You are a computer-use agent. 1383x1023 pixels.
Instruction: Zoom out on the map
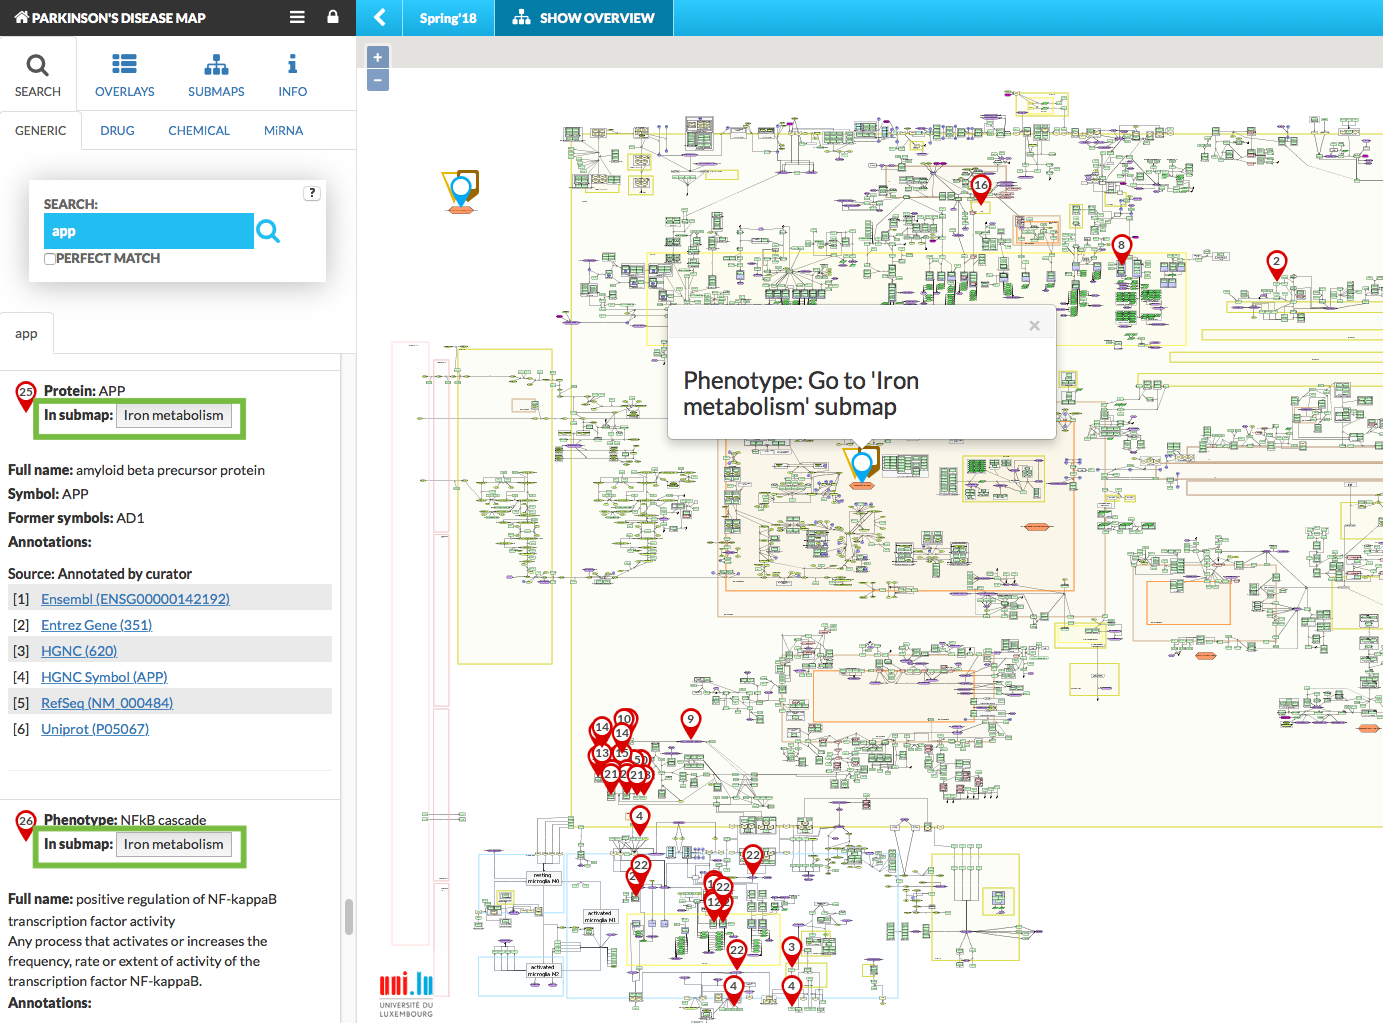click(x=378, y=80)
